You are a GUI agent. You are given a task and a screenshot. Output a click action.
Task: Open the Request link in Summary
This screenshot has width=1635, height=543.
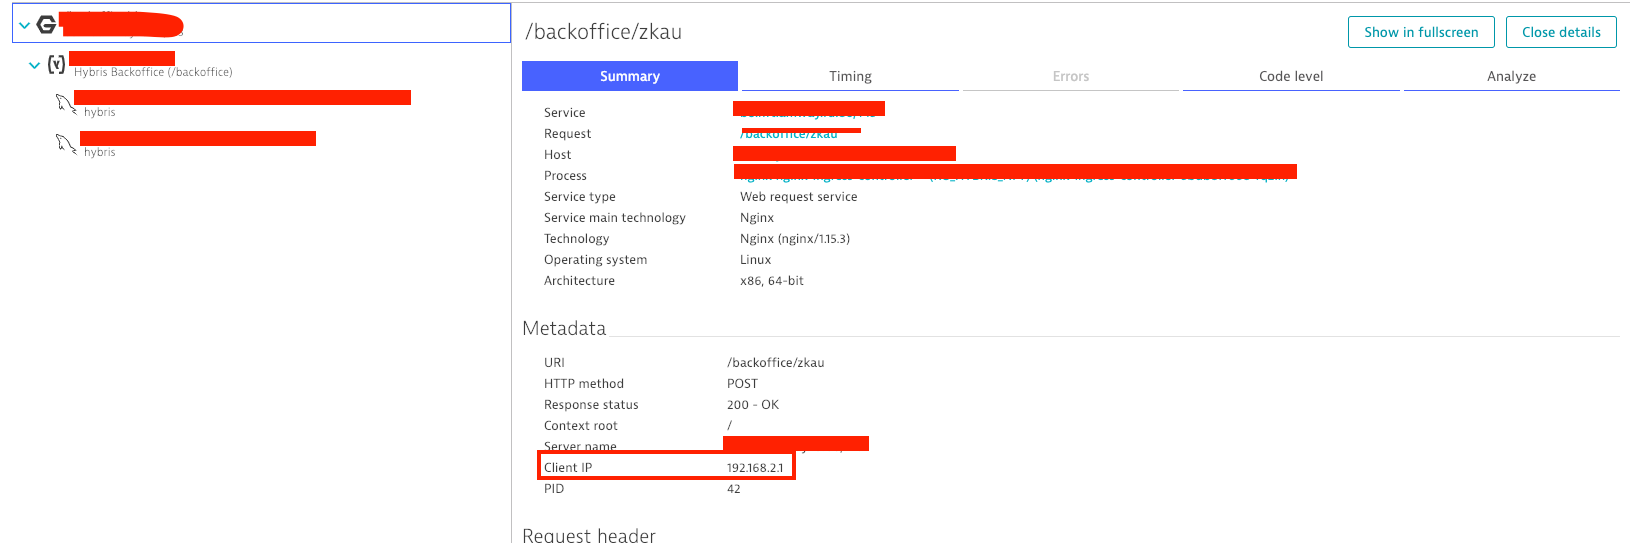[x=789, y=134]
